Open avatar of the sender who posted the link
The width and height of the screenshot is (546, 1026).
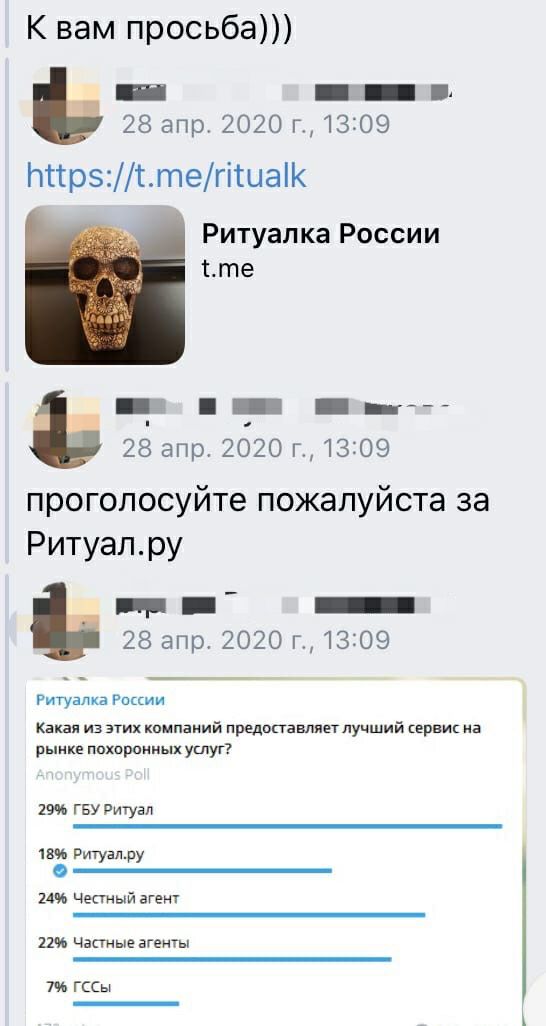[x=65, y=105]
